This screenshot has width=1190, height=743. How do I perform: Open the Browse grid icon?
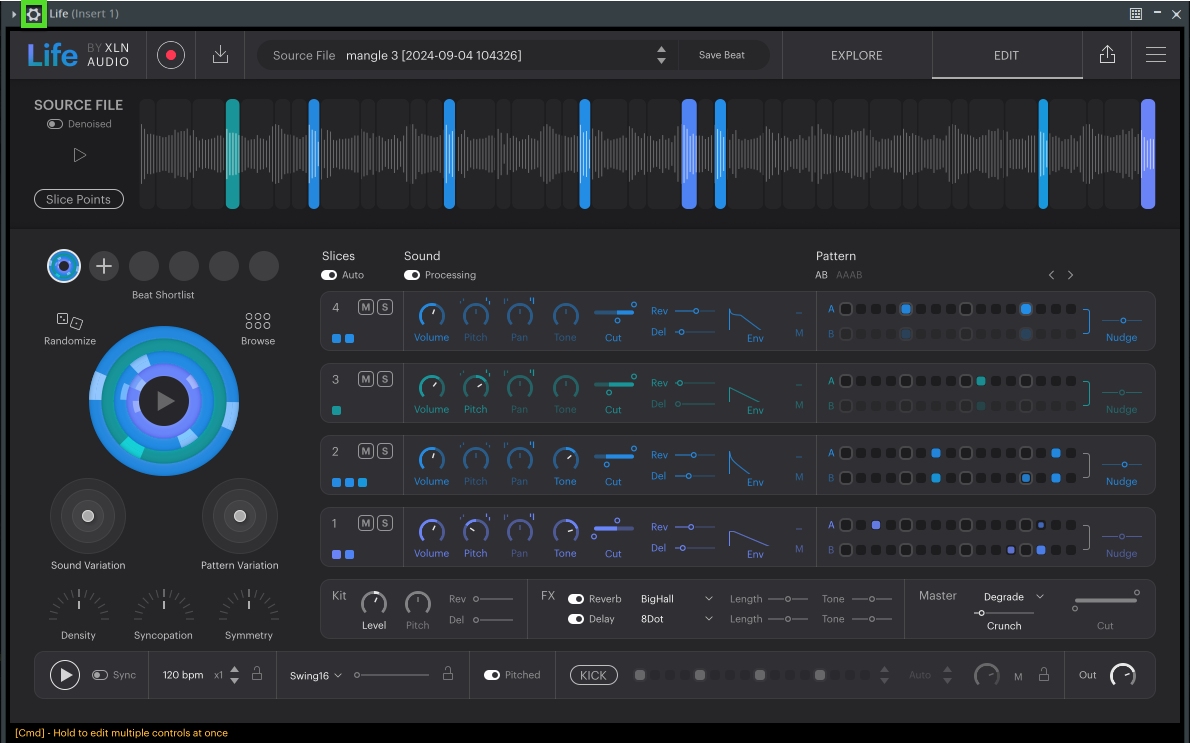258,321
